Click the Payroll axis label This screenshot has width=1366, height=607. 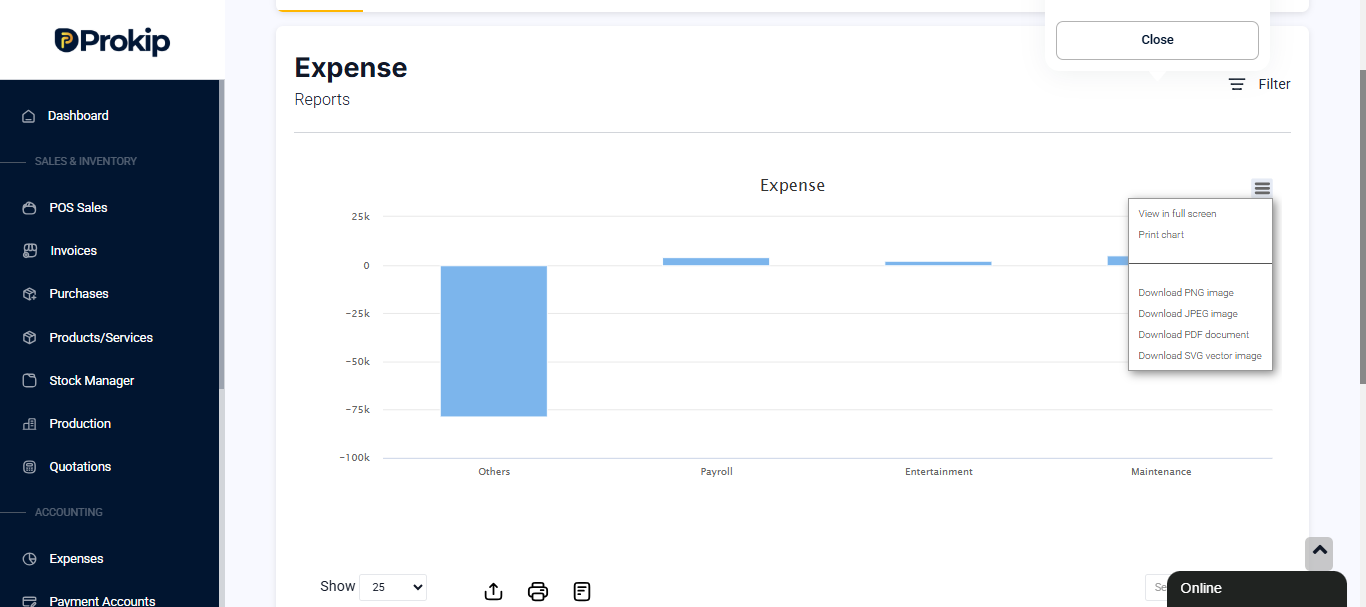point(716,472)
